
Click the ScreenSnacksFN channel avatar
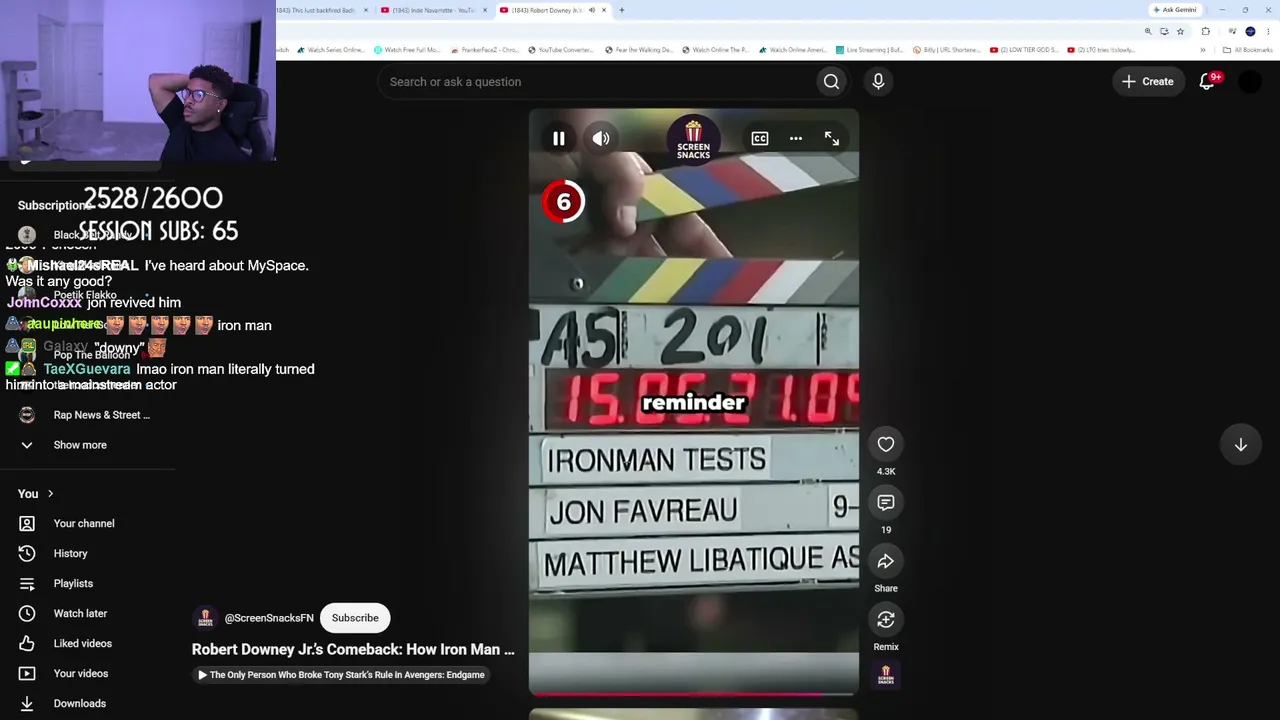(205, 618)
